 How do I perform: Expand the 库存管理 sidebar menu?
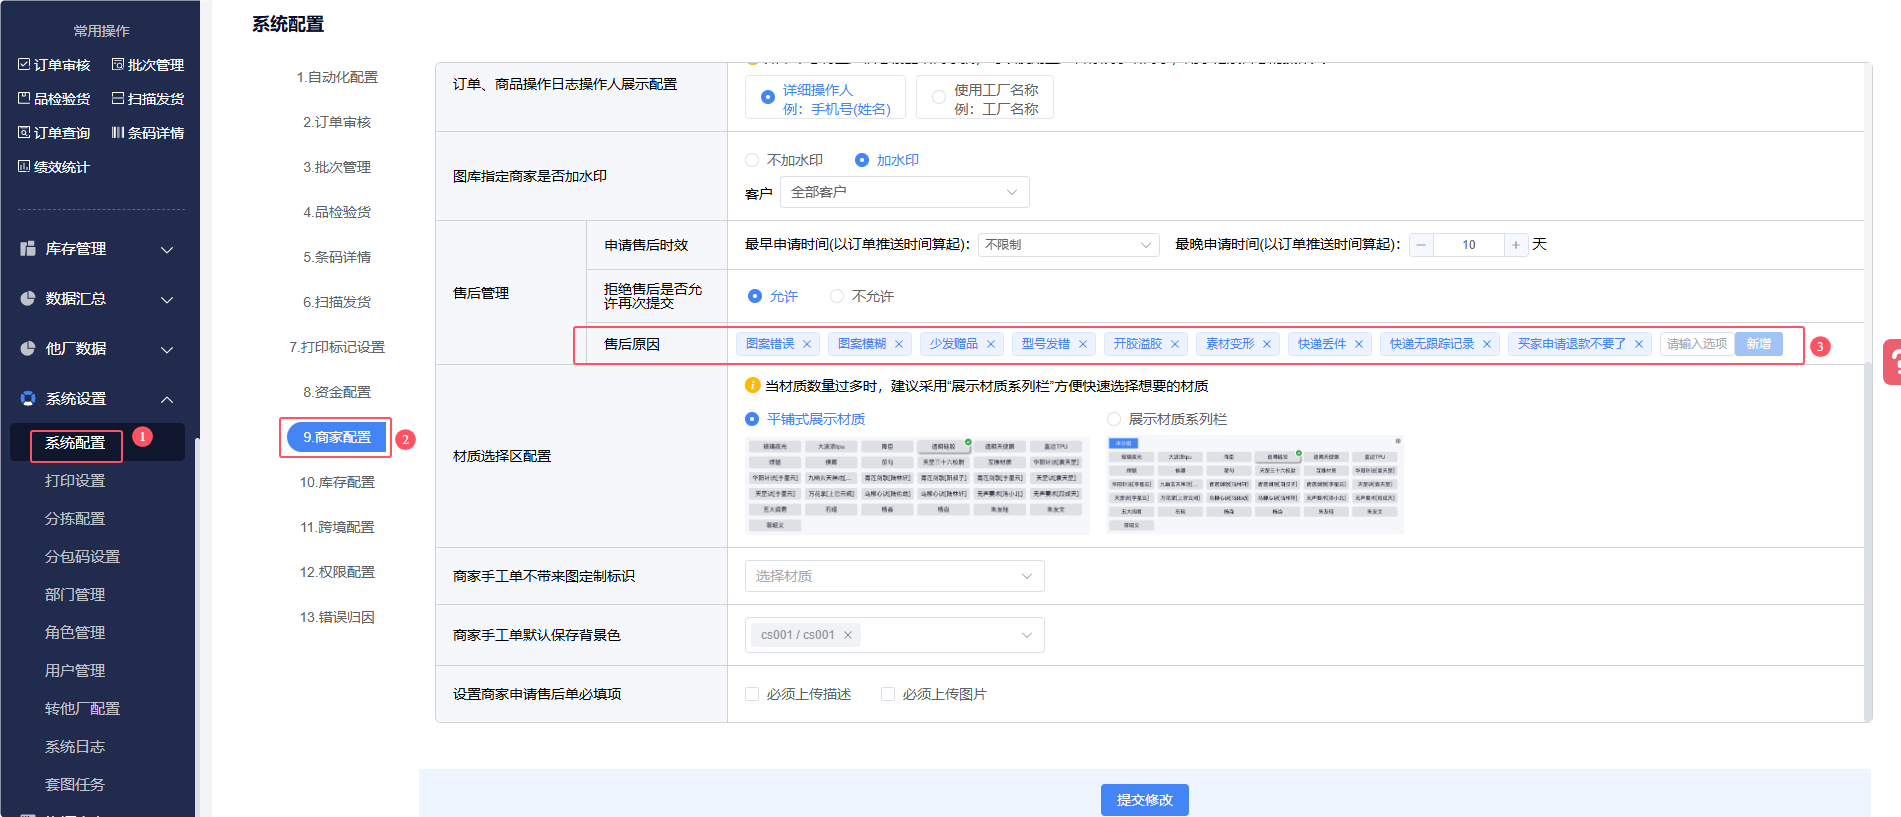pos(97,249)
